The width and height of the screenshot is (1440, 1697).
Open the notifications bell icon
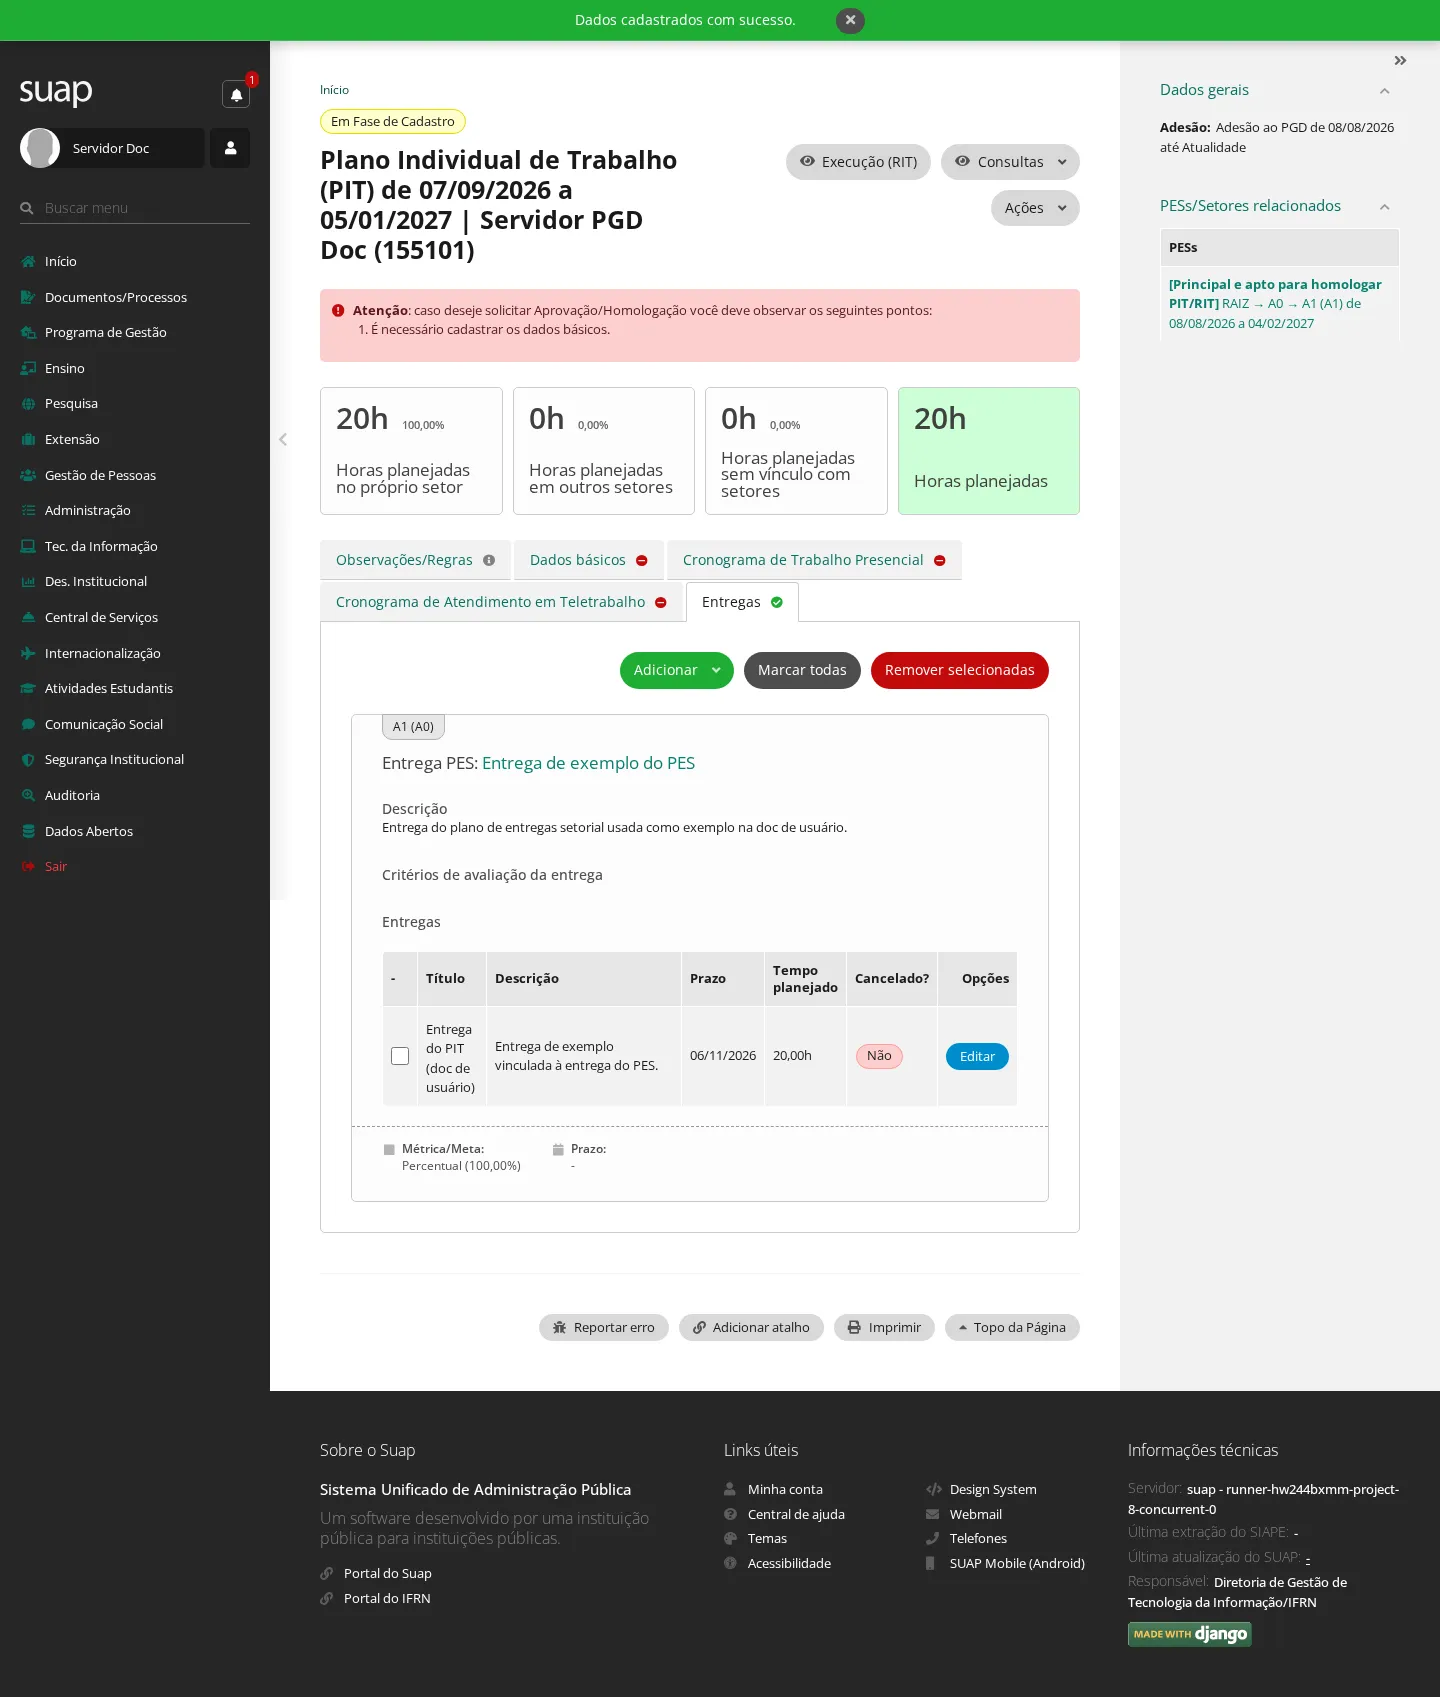(236, 94)
